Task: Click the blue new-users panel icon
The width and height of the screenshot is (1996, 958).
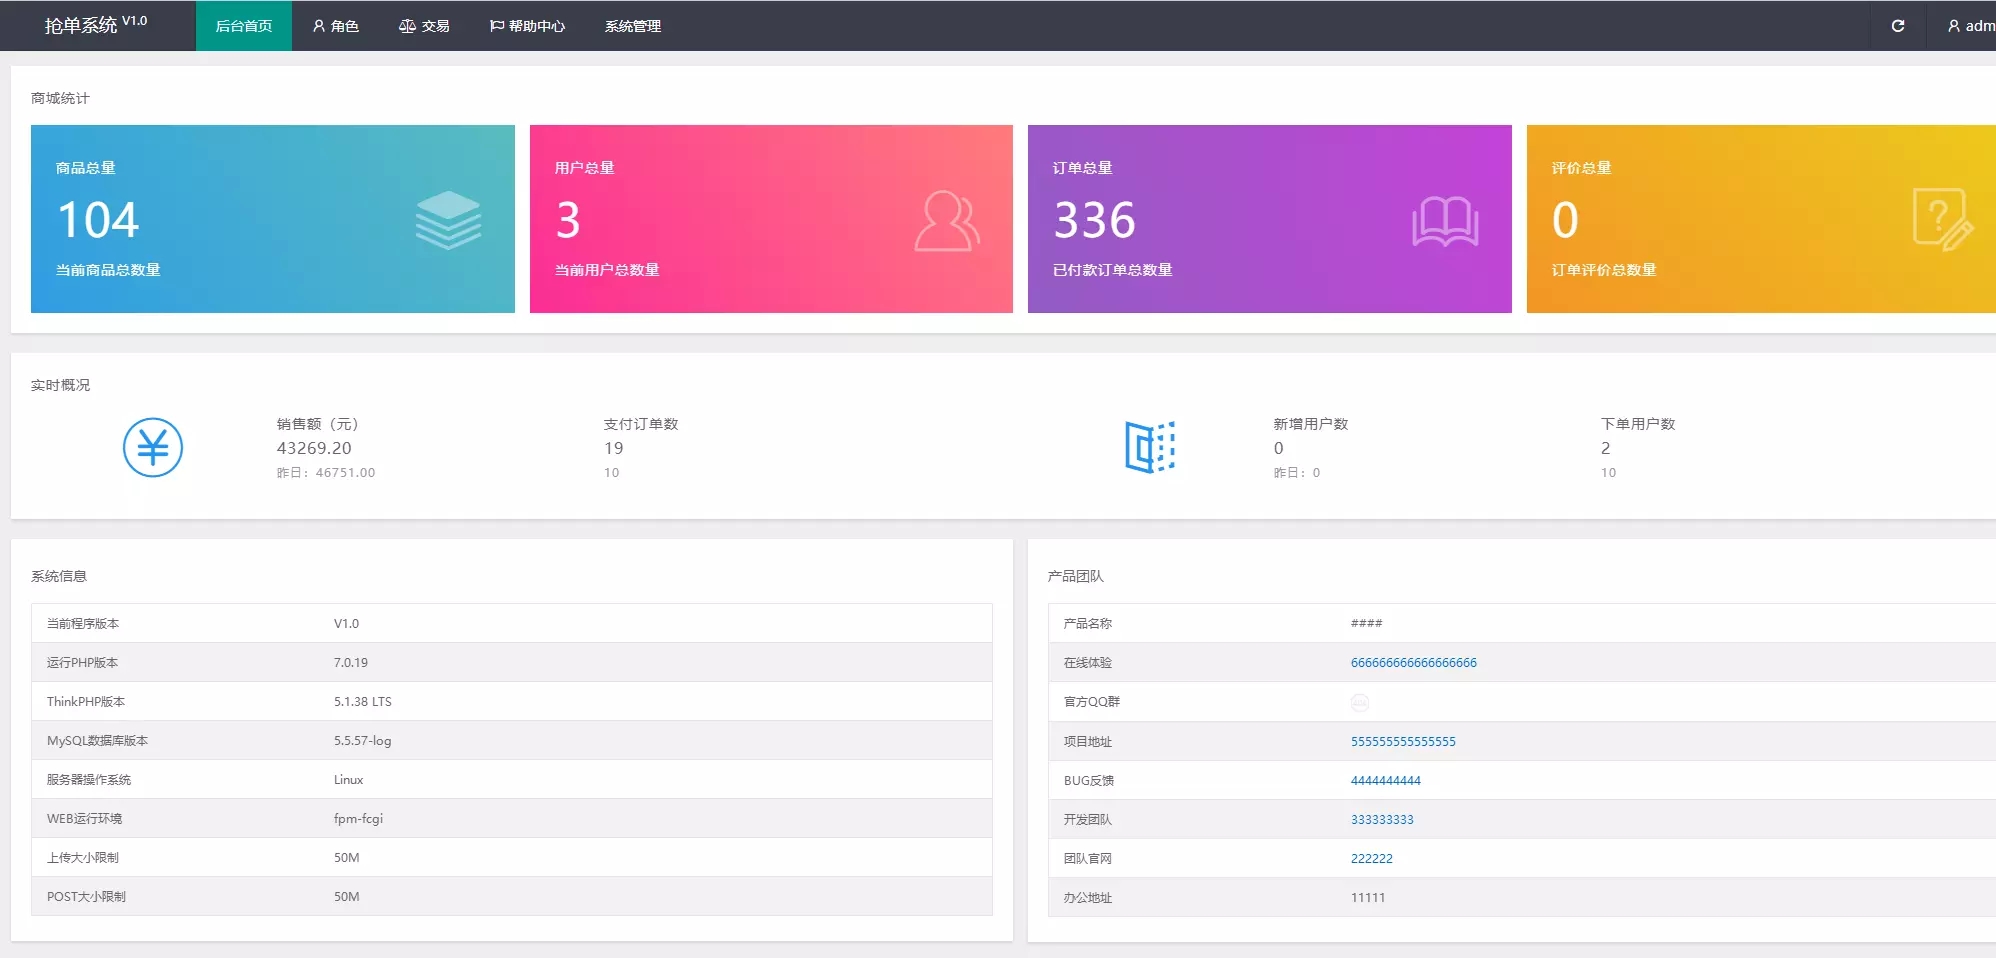Action: [x=1149, y=447]
